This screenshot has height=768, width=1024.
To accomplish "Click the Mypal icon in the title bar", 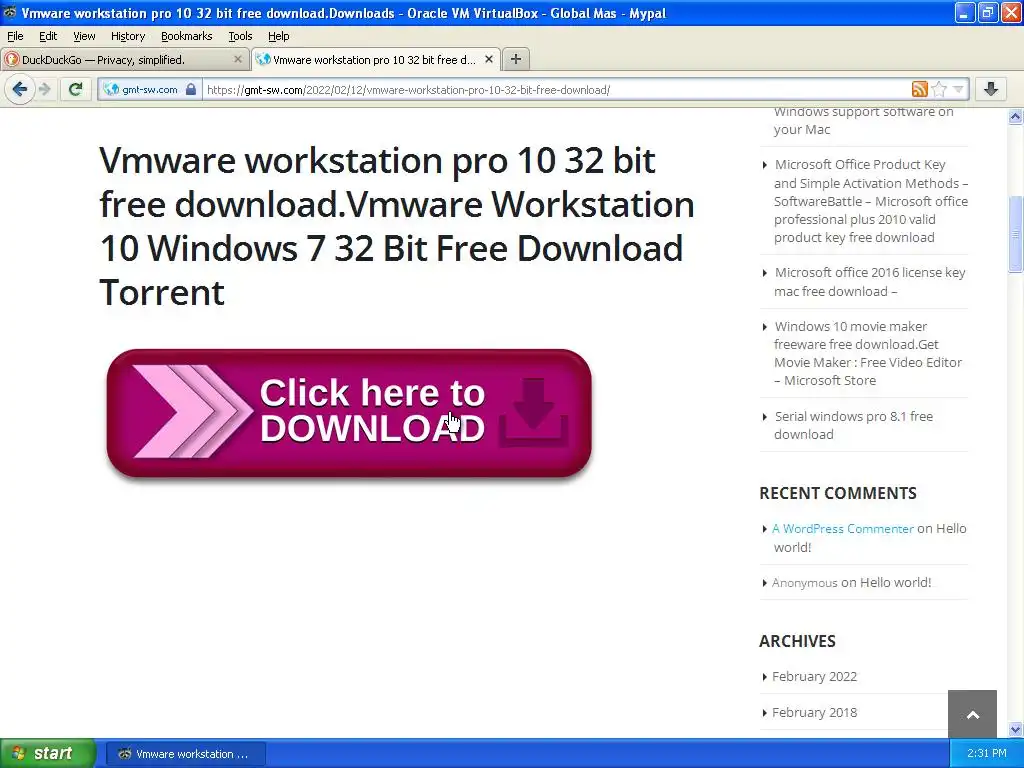I will (x=9, y=12).
